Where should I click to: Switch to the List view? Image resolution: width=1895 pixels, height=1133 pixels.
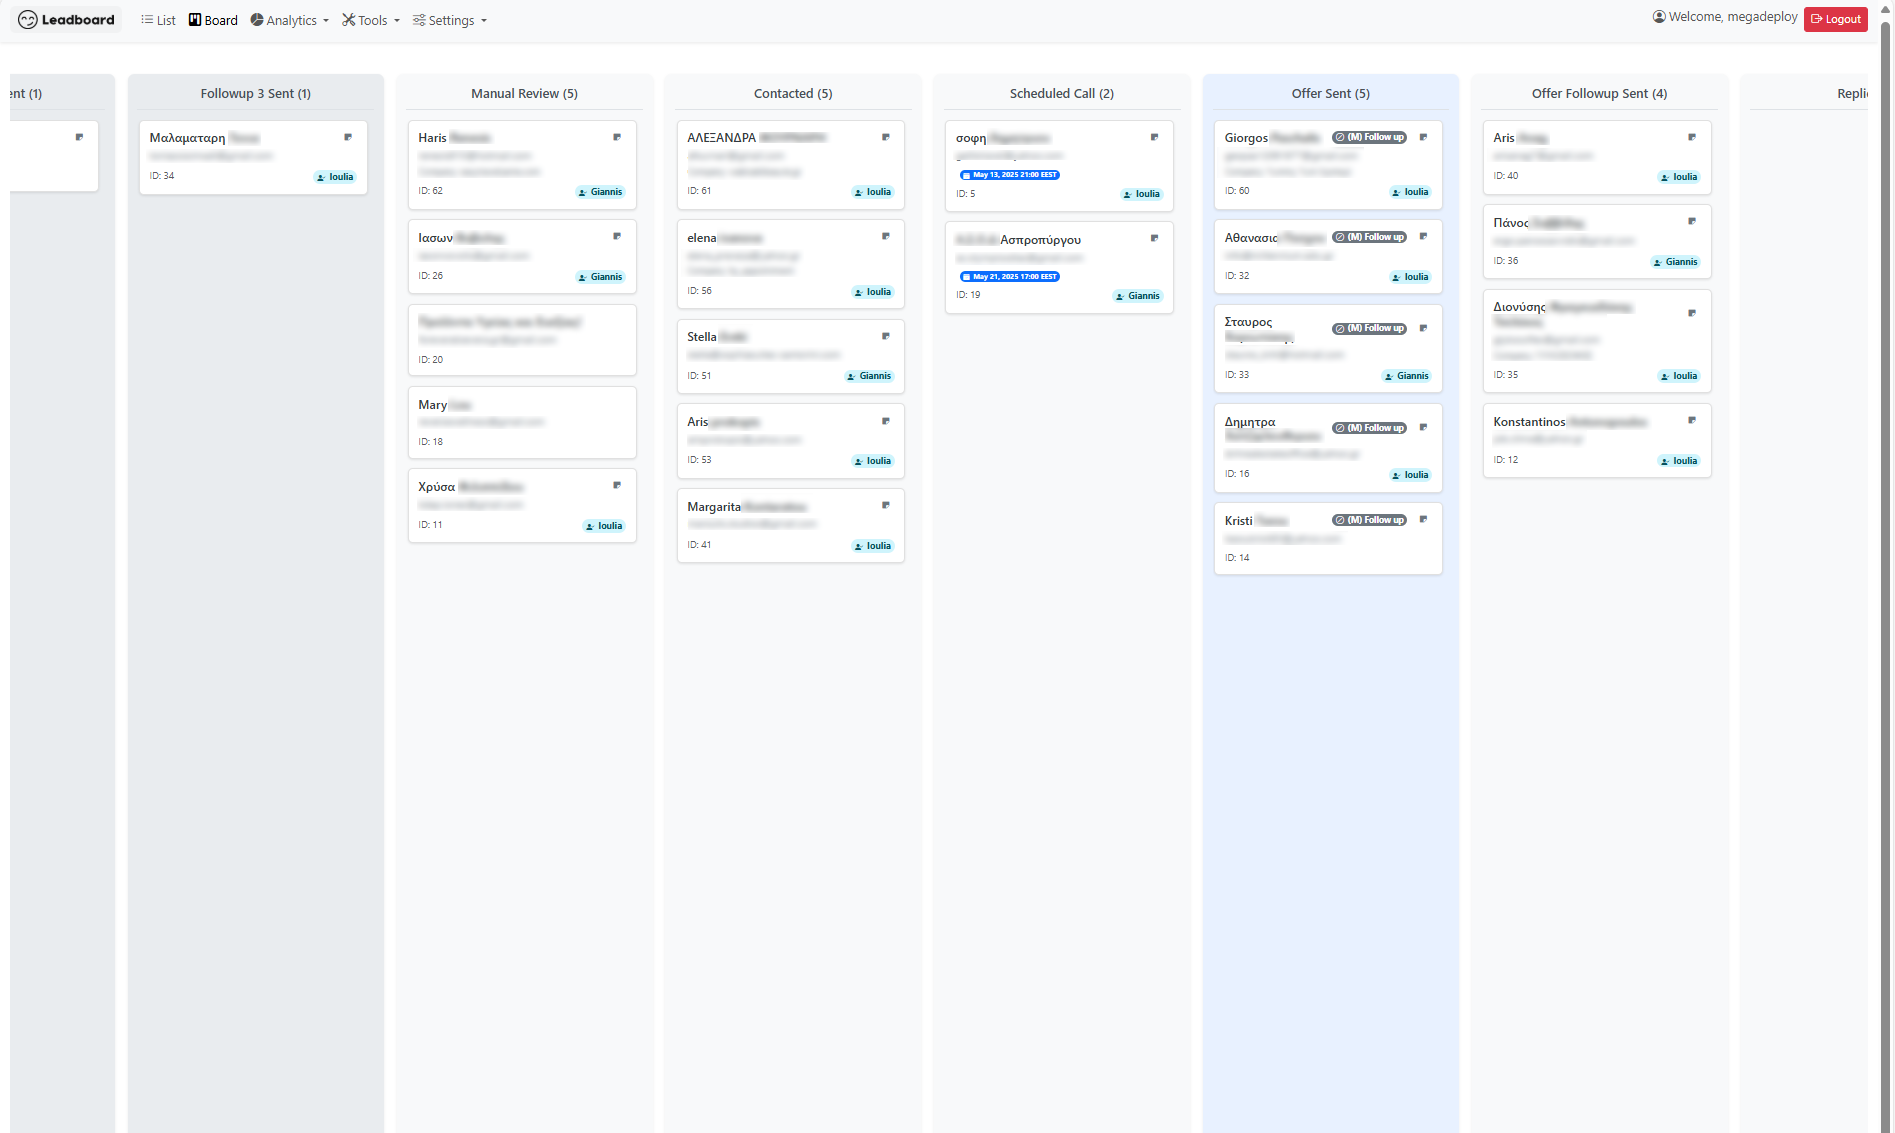pyautogui.click(x=158, y=20)
